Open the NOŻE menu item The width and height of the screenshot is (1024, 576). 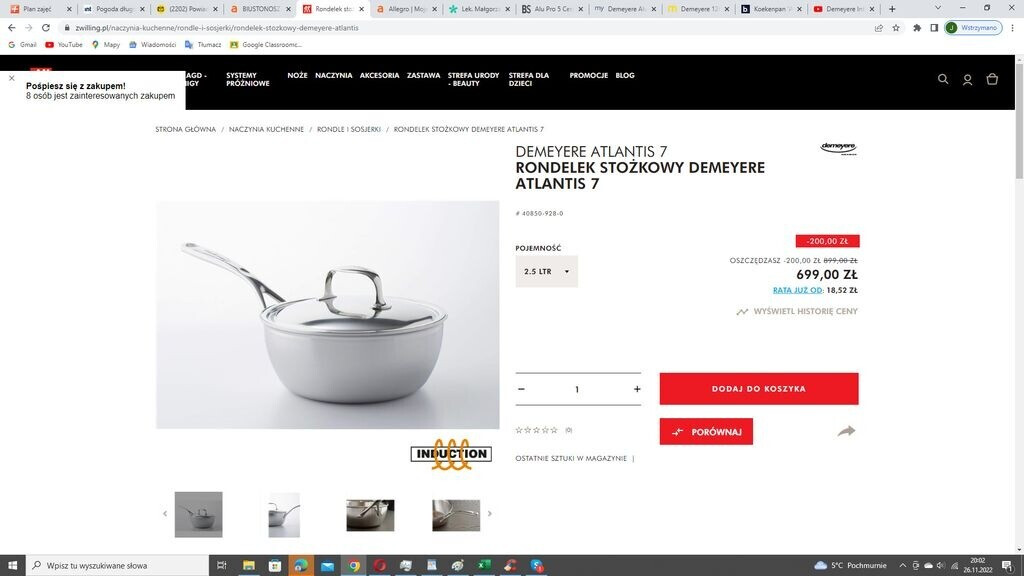pos(297,76)
